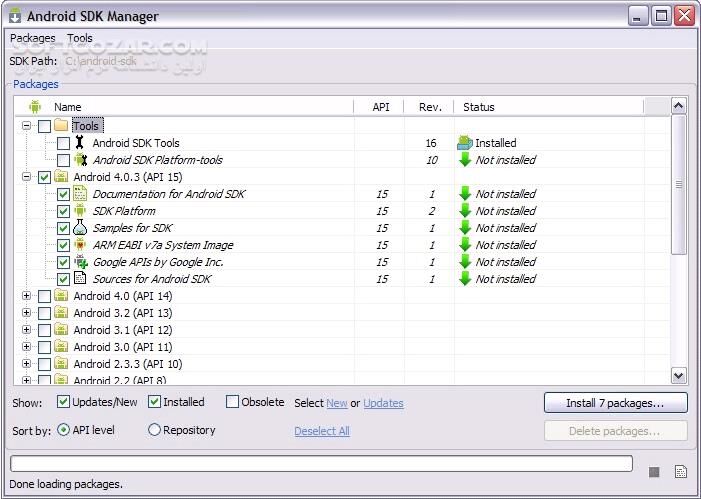Viewport: 701px width, 499px height.
Task: Check the Android 4.0 (API 14) checkbox
Action: point(44,296)
